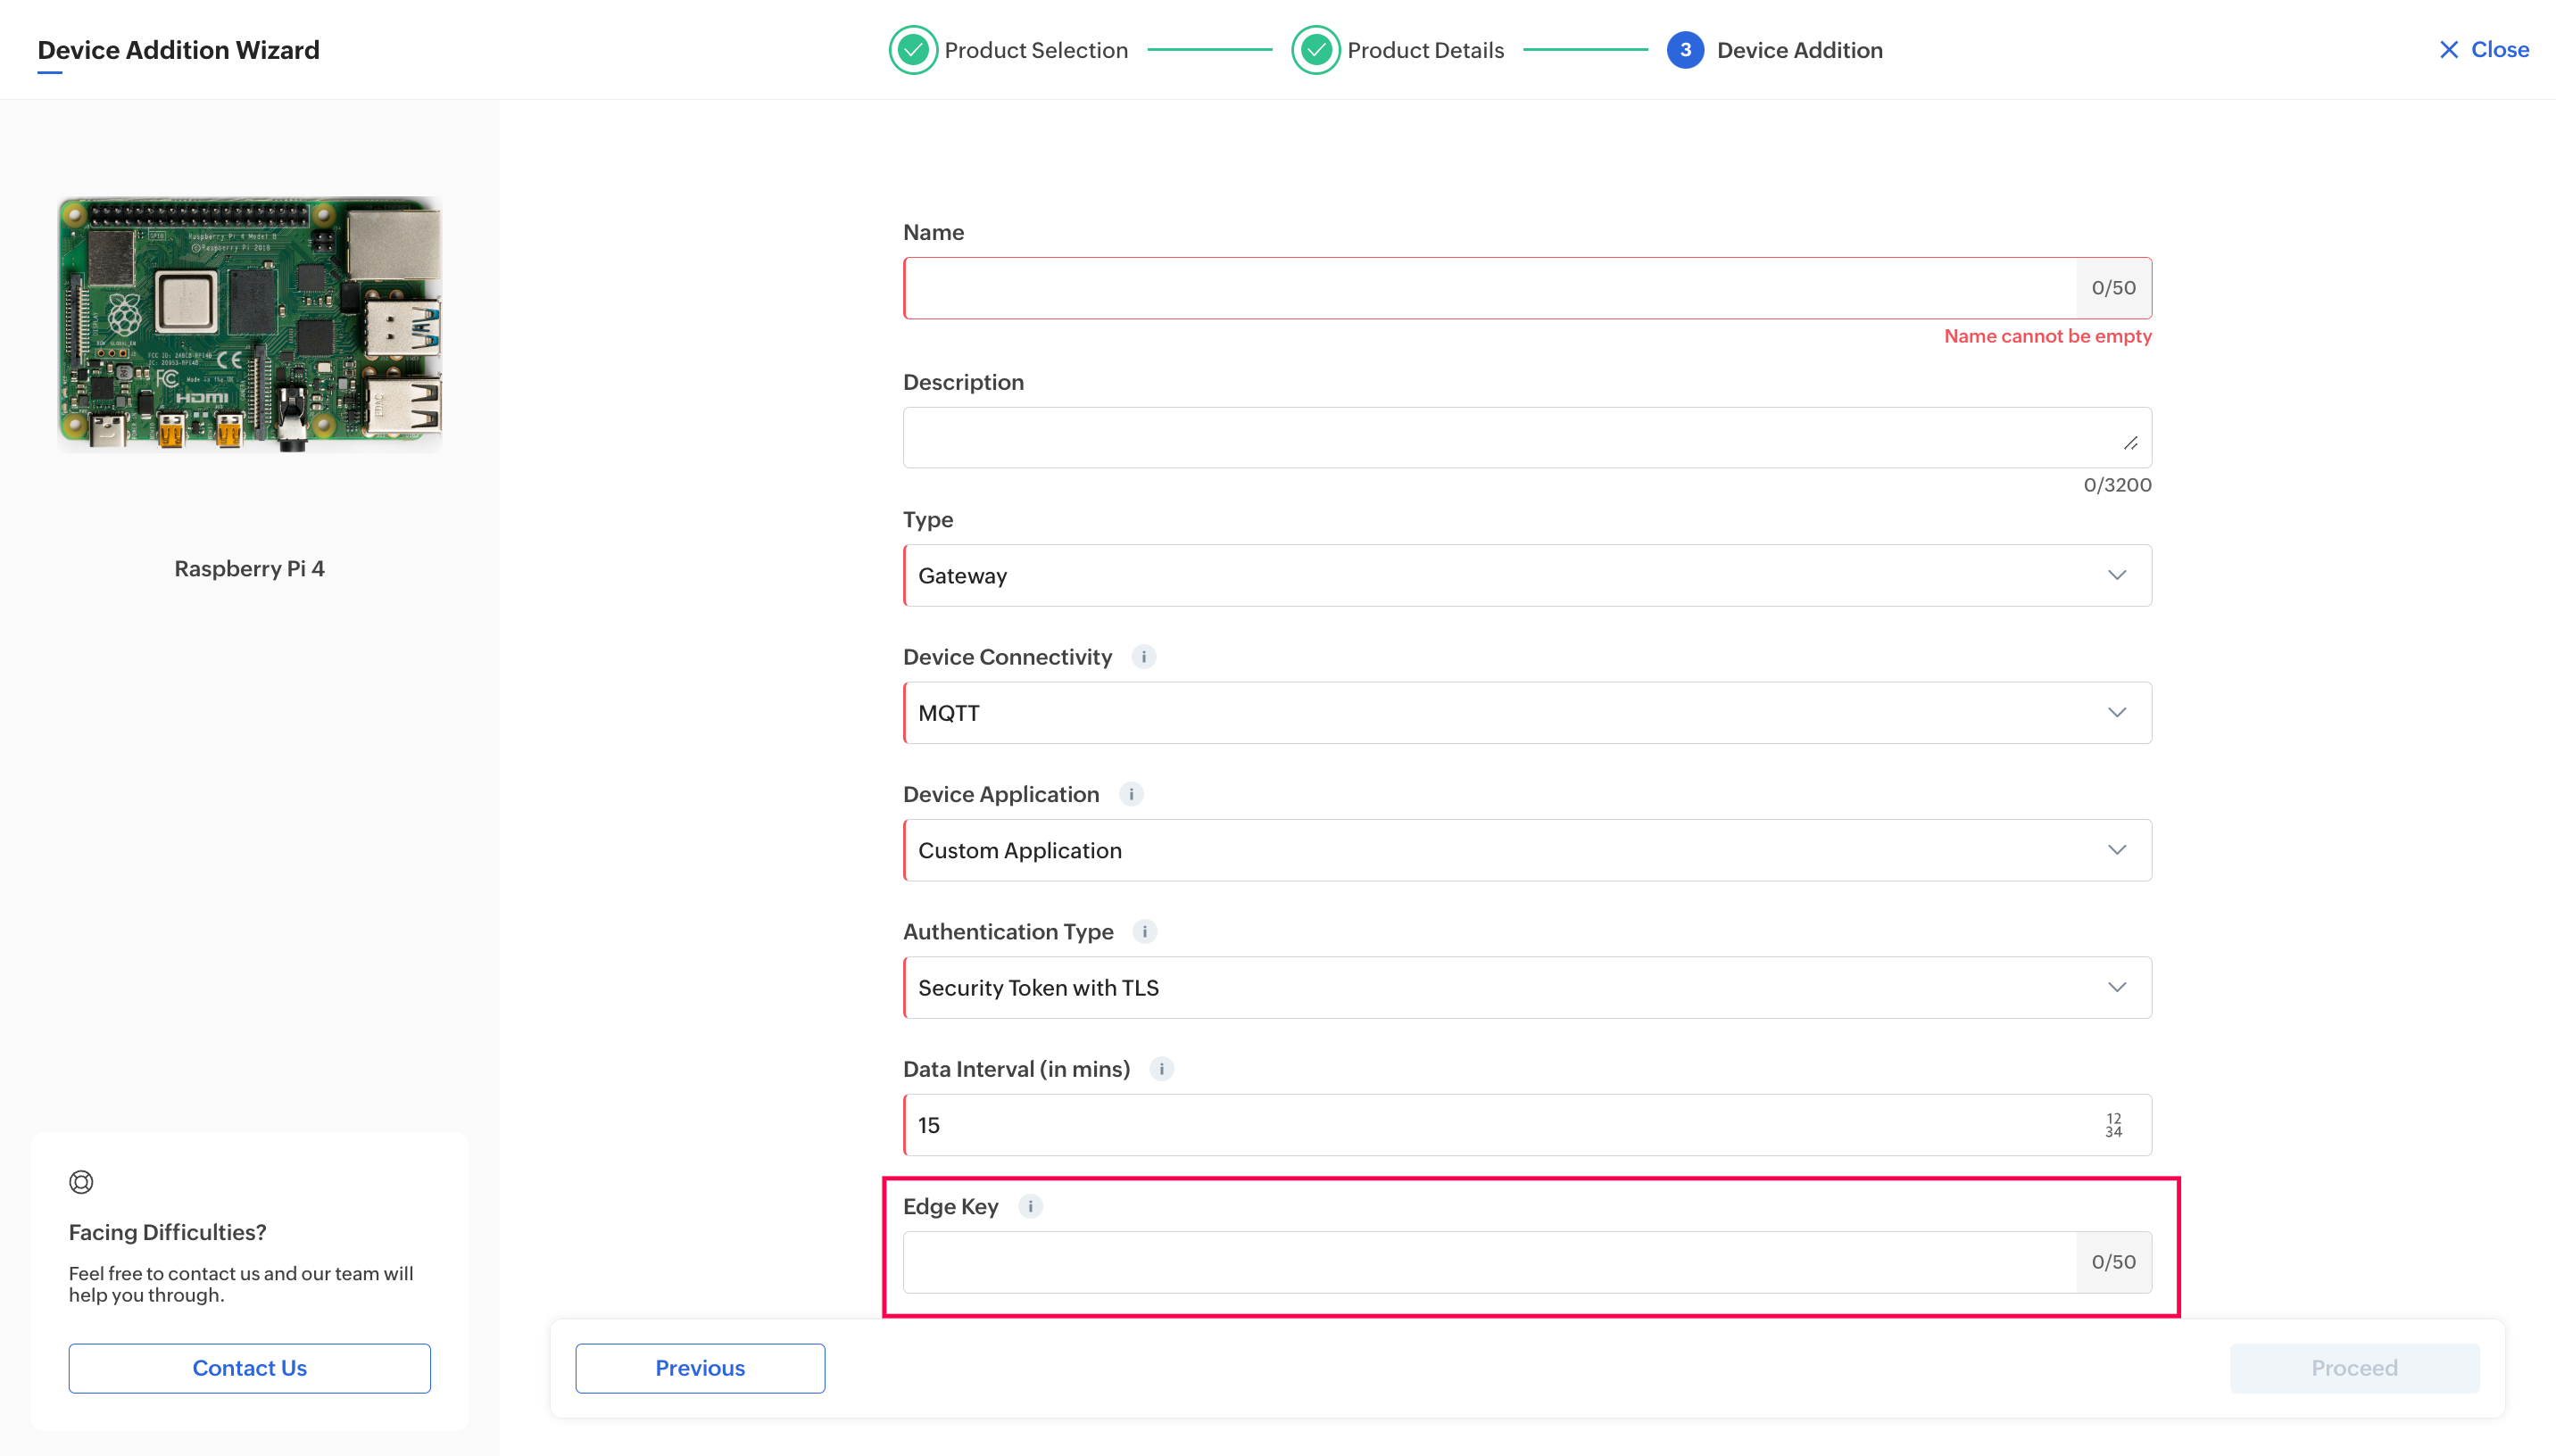Click the Edge Key info icon
The image size is (2556, 1456).
[1030, 1206]
